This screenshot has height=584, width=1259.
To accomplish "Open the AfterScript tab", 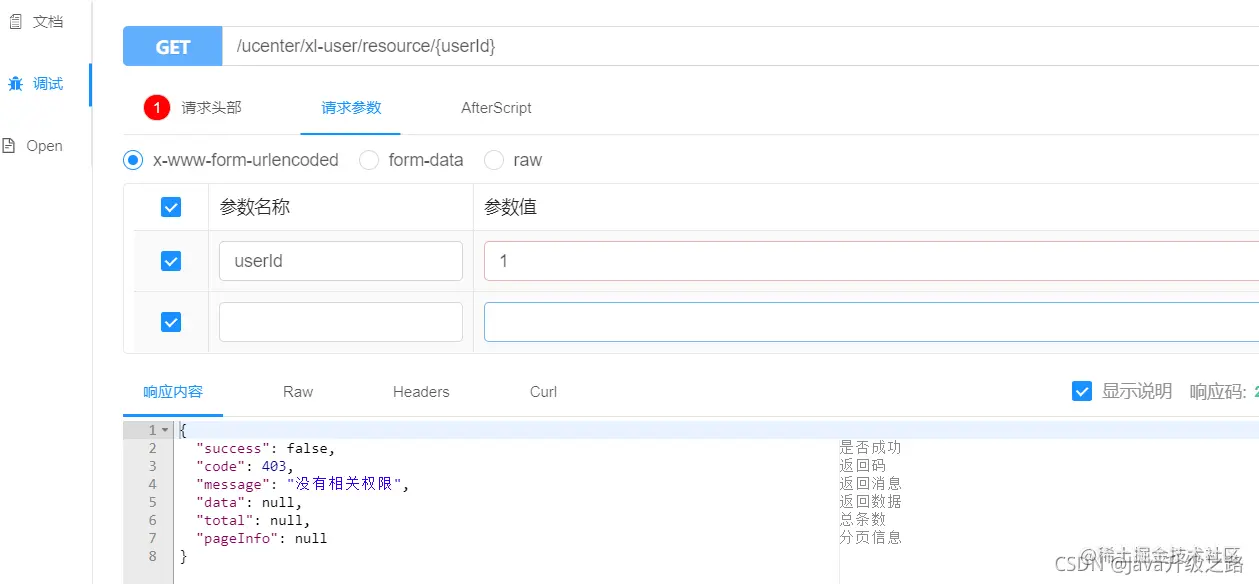I will 496,108.
